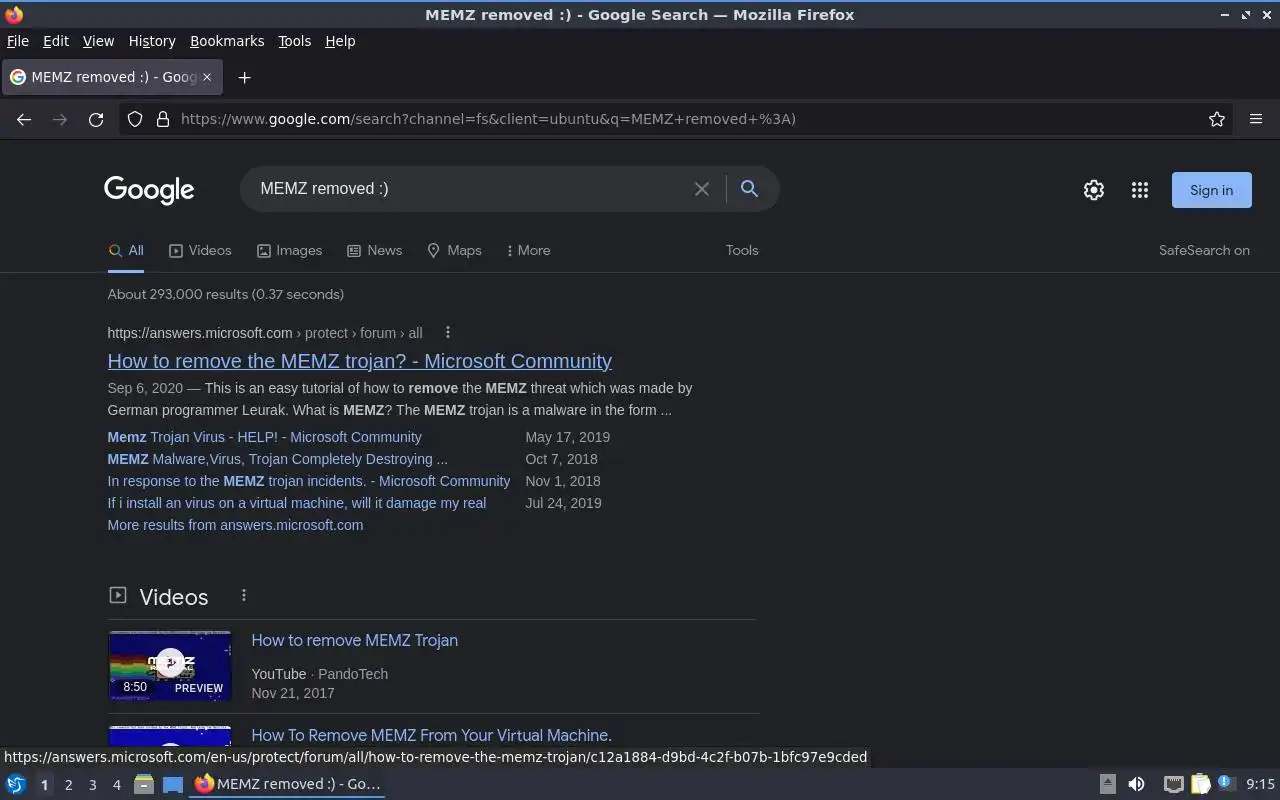Open In response to the MEMZ trojan incidents link

(308, 481)
